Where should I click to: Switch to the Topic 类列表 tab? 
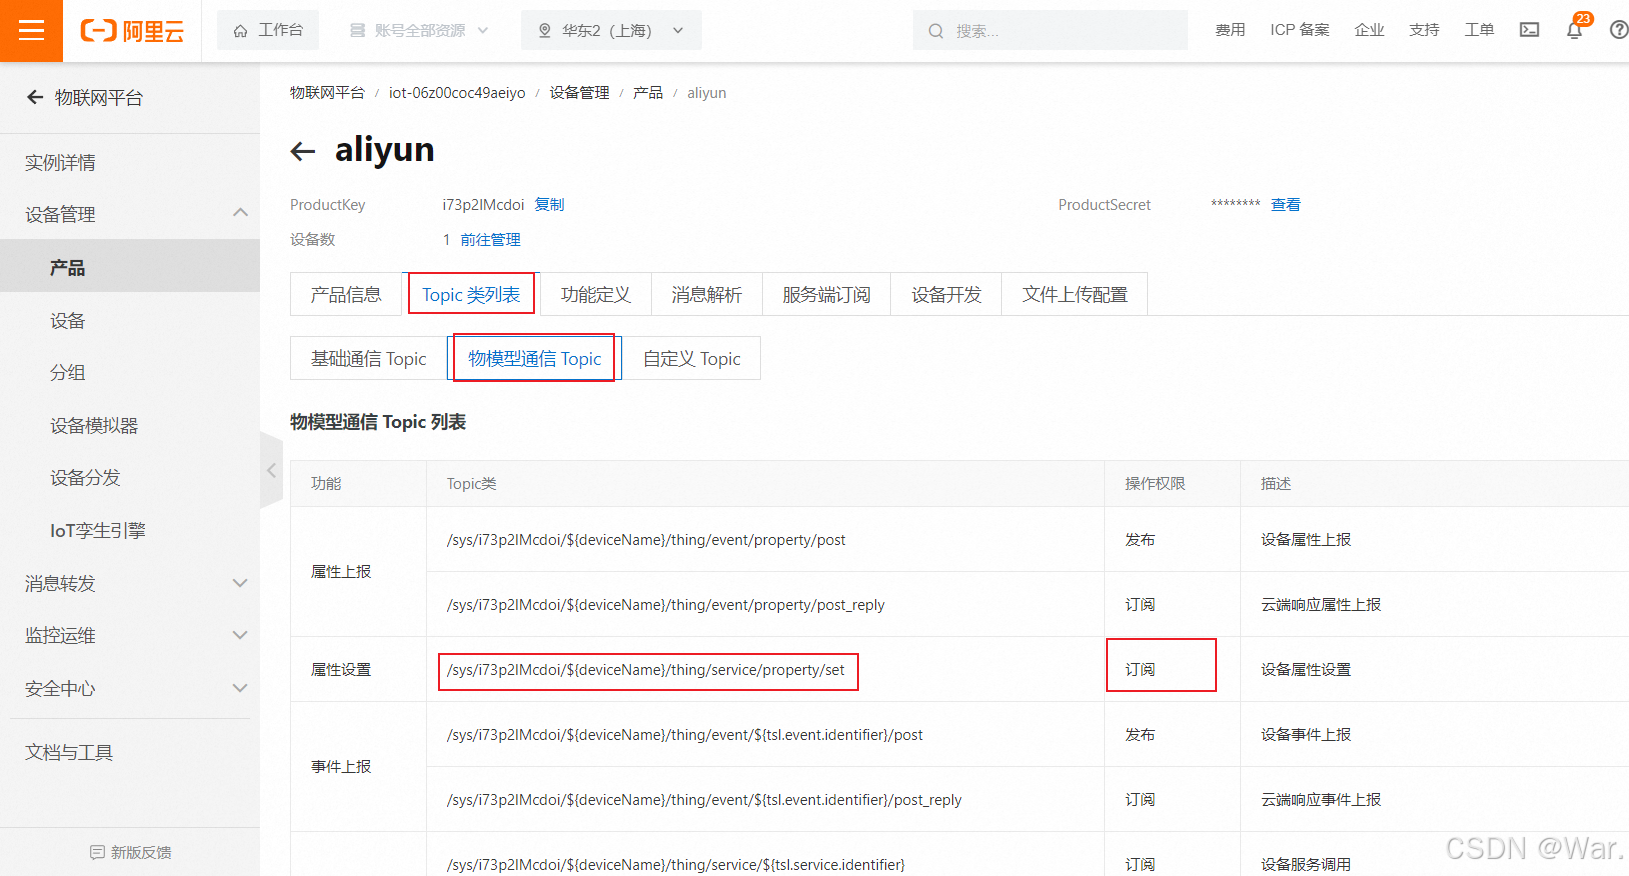click(x=471, y=294)
